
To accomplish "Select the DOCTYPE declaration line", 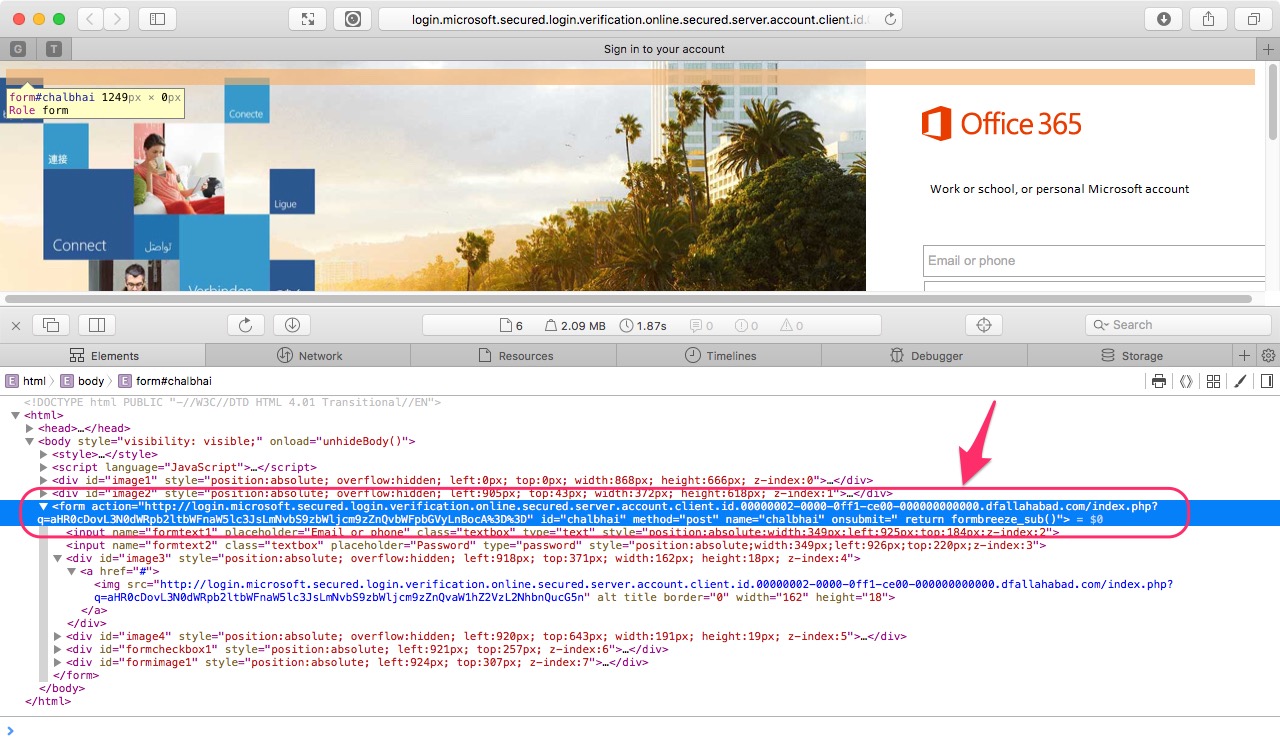I will (x=232, y=402).
